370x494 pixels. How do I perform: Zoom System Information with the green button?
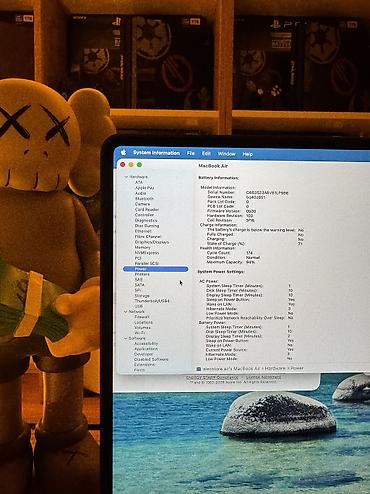pos(139,164)
